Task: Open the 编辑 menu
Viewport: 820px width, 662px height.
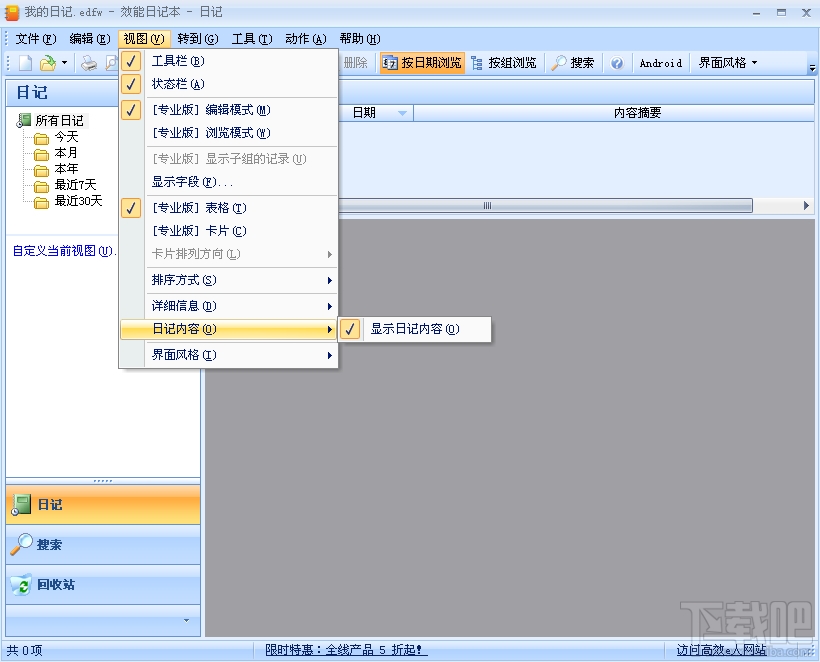Action: pos(90,39)
